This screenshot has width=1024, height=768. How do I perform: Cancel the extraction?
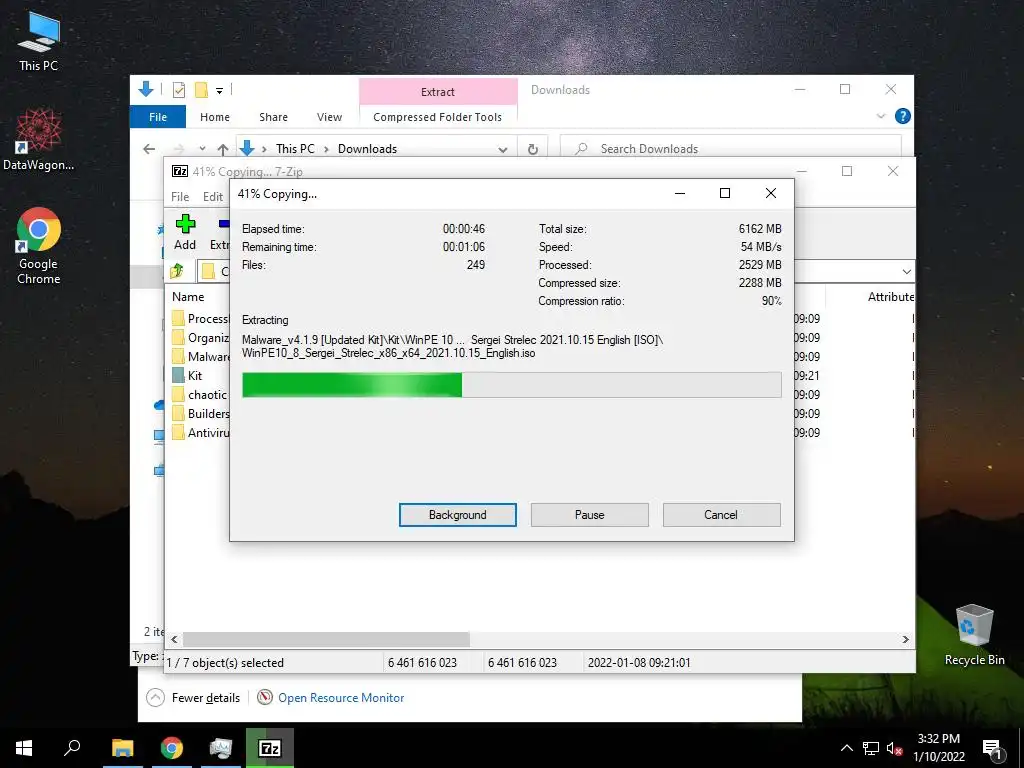721,515
